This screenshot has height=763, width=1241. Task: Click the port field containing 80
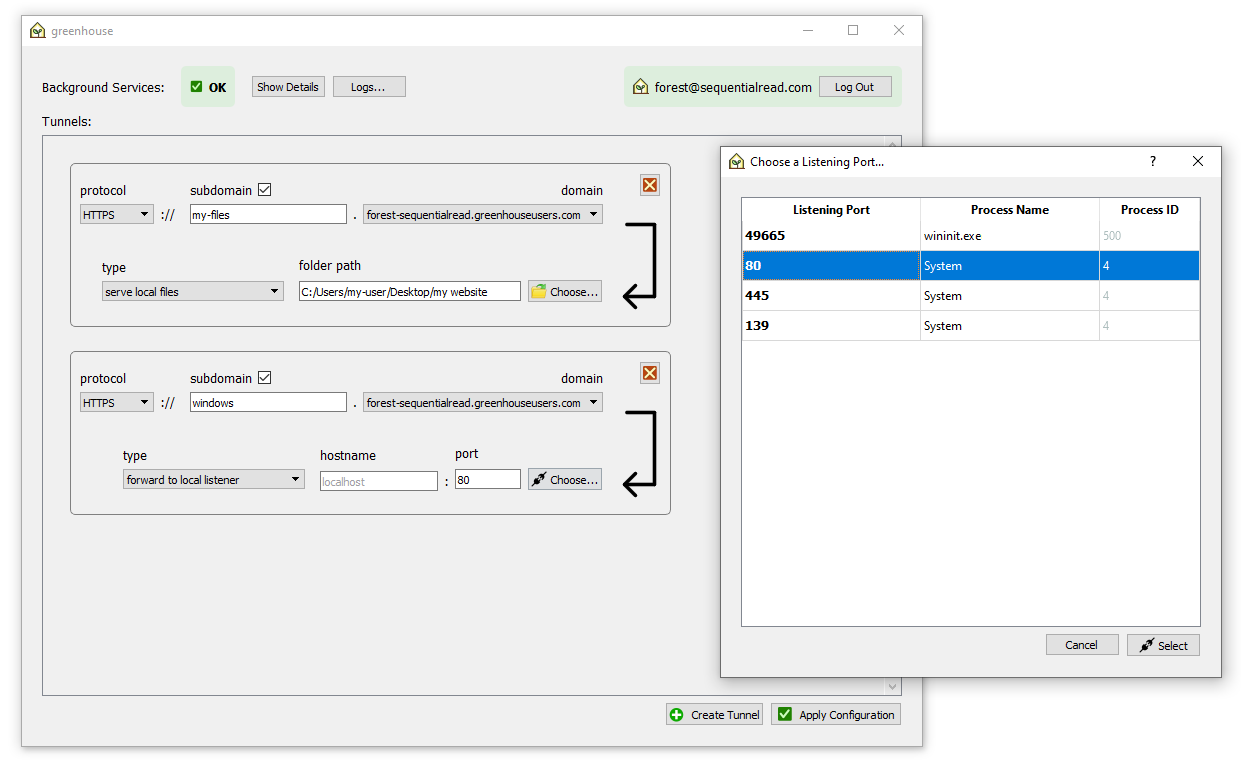point(488,479)
